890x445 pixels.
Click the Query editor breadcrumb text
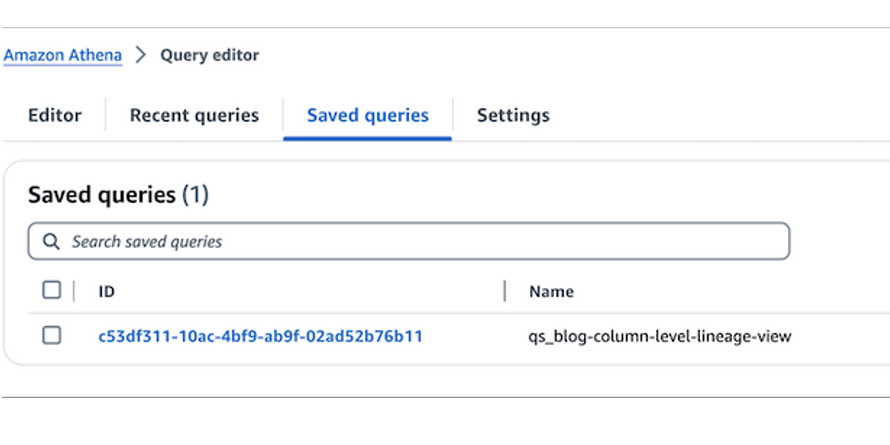[x=209, y=56]
